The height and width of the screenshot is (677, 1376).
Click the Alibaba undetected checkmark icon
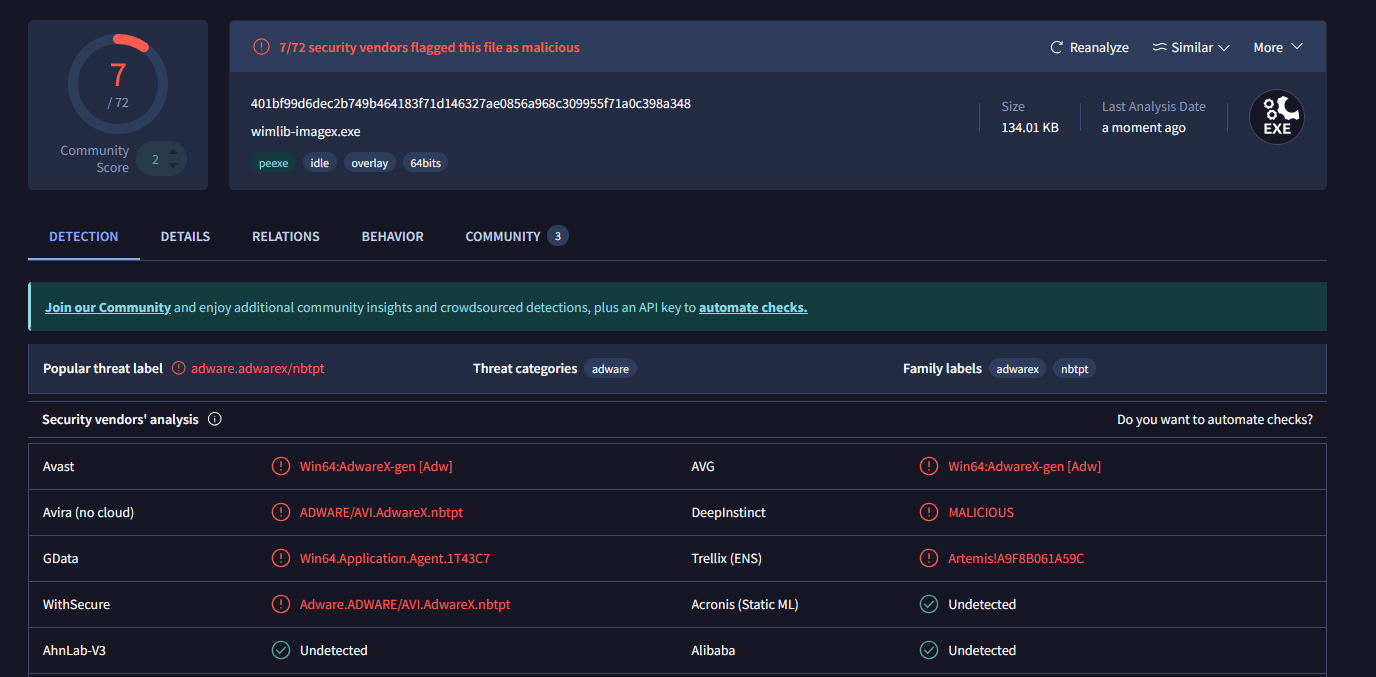pyautogui.click(x=929, y=650)
